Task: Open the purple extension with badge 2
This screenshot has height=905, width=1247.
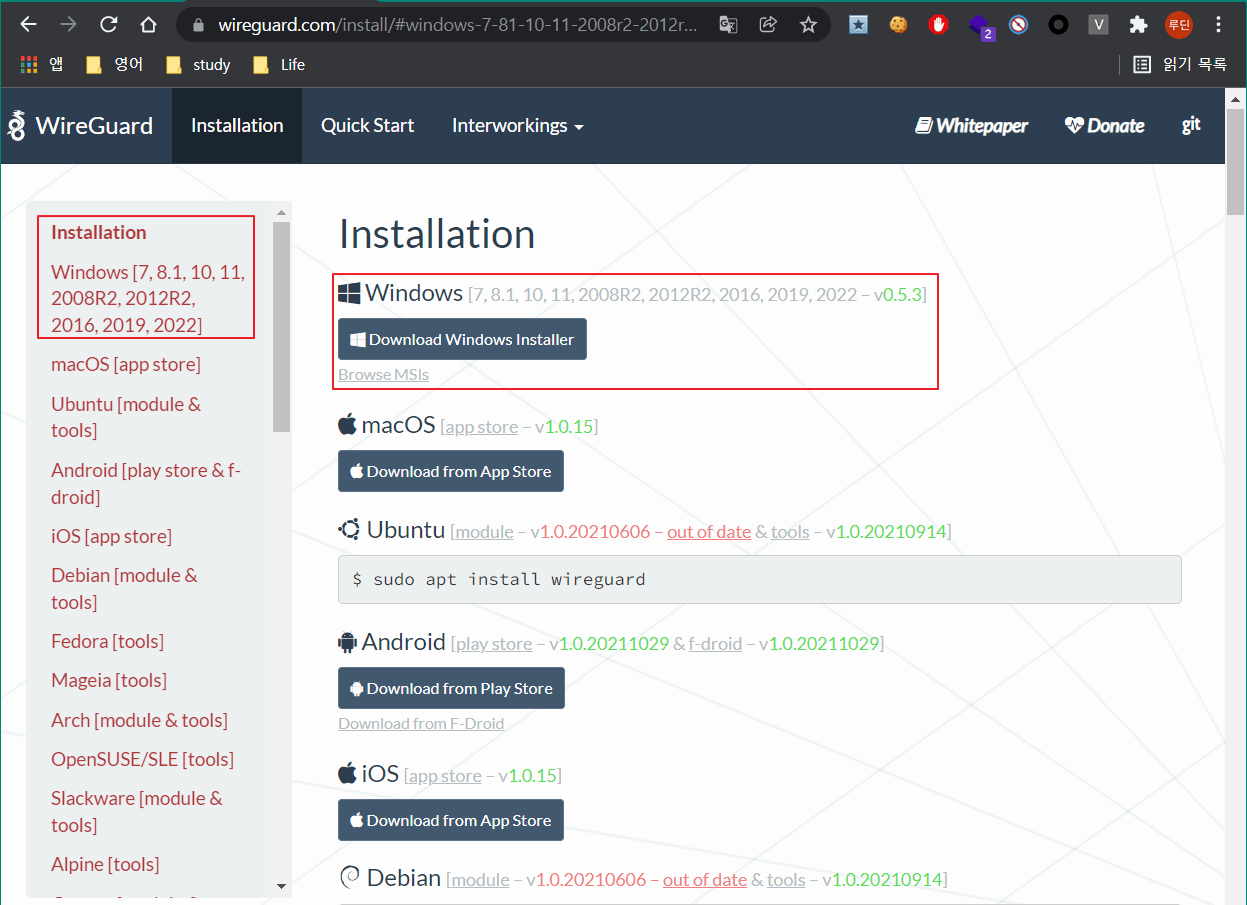Action: pyautogui.click(x=980, y=27)
